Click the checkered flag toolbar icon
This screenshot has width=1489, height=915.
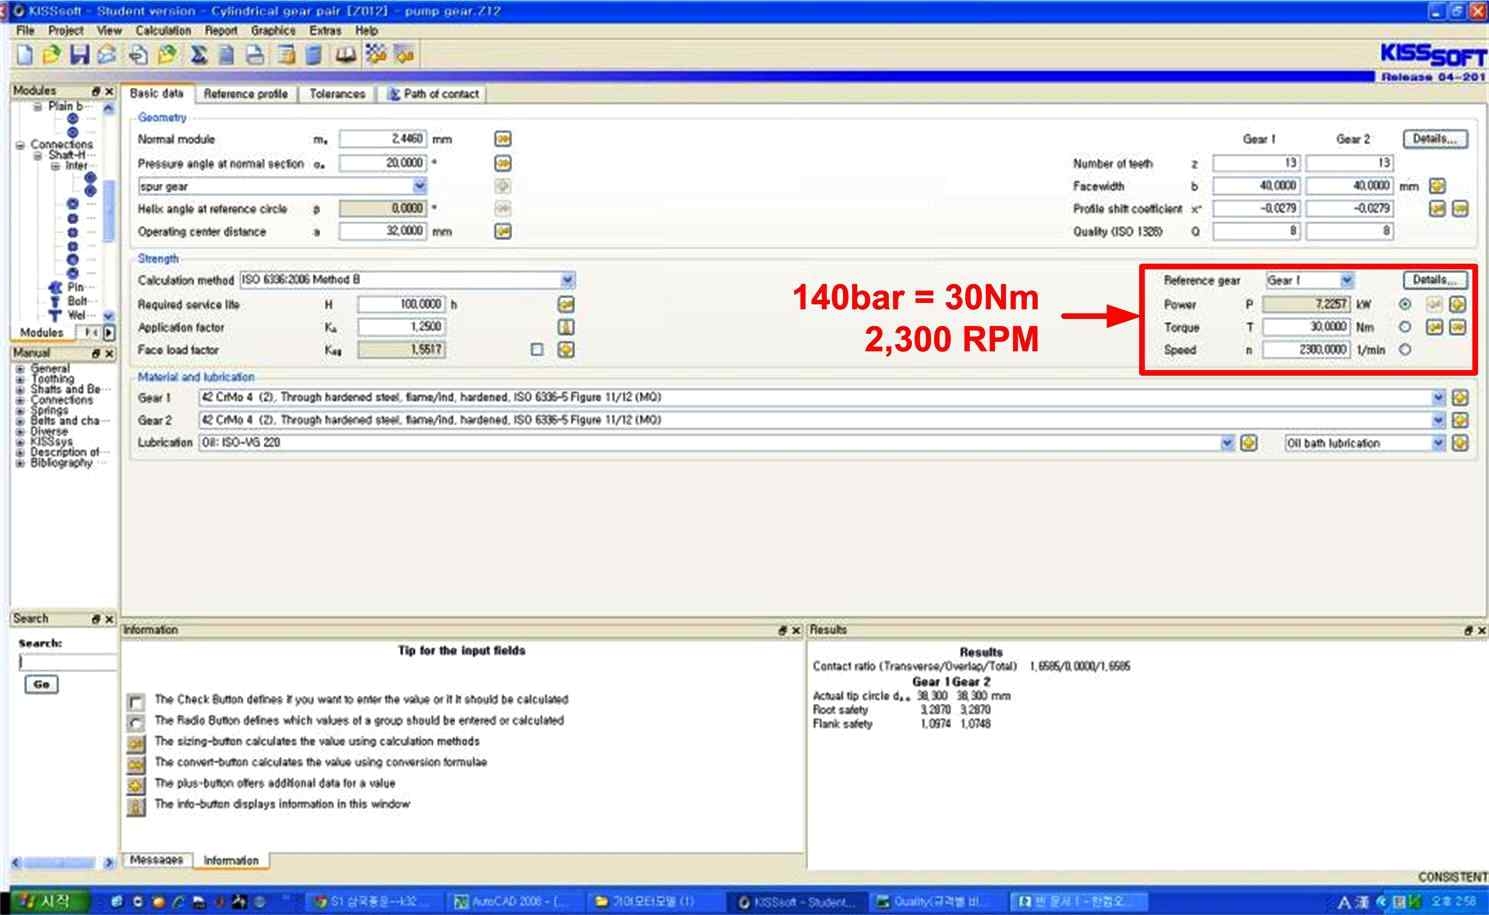click(375, 55)
